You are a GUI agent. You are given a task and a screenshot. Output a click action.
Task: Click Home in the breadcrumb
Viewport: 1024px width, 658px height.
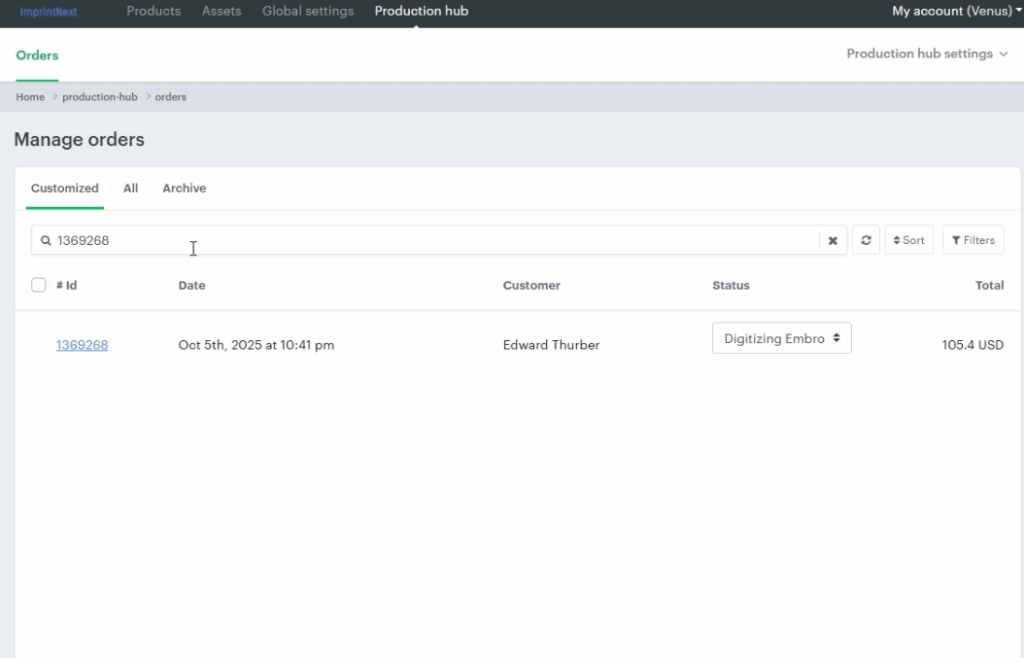30,97
